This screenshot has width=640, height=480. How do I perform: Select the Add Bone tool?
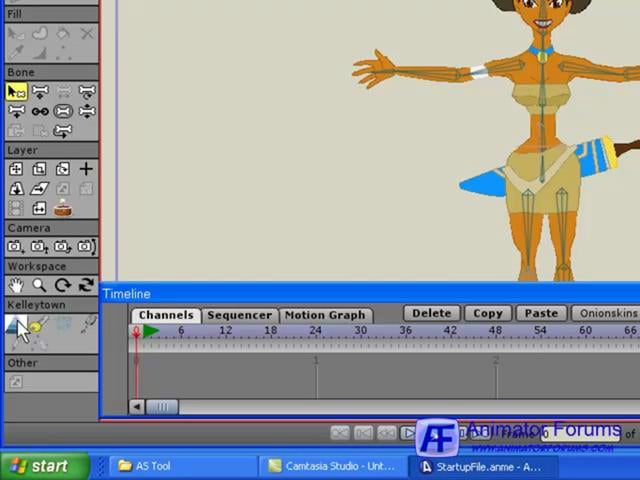16,111
